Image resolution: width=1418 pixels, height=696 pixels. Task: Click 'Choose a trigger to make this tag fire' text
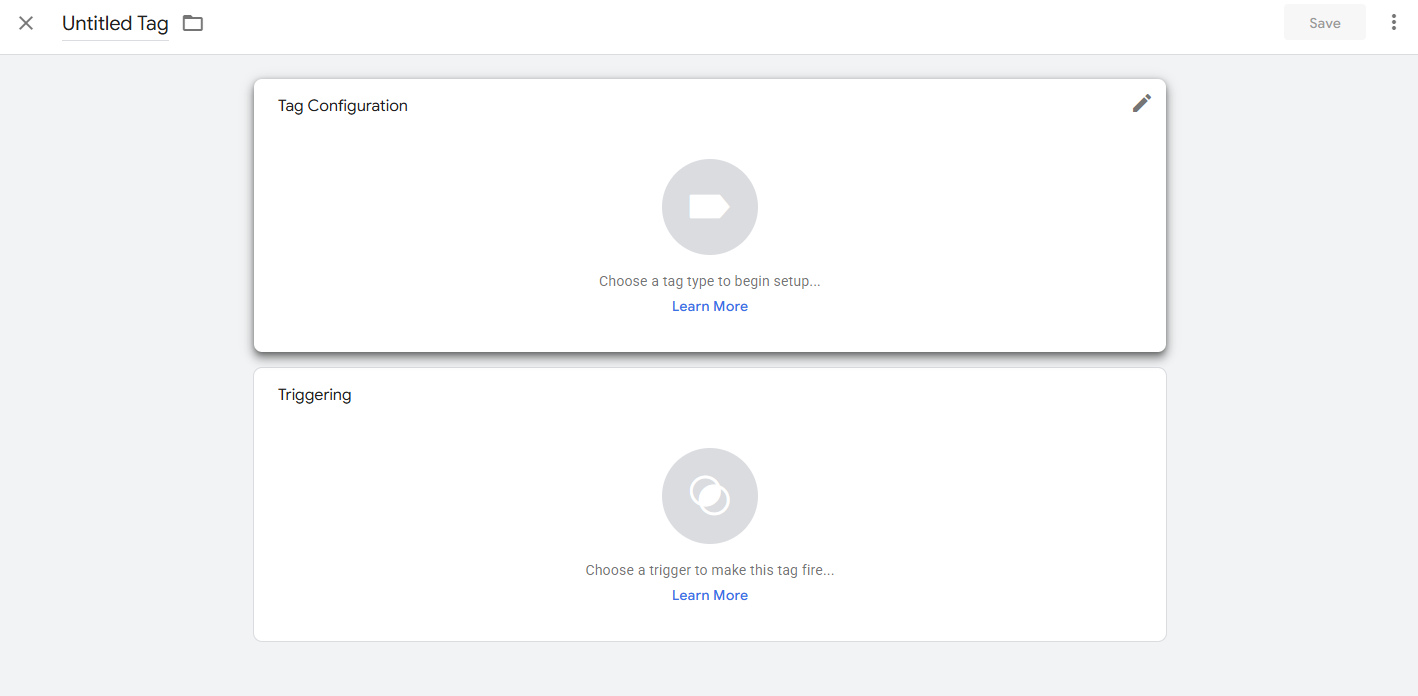(710, 571)
